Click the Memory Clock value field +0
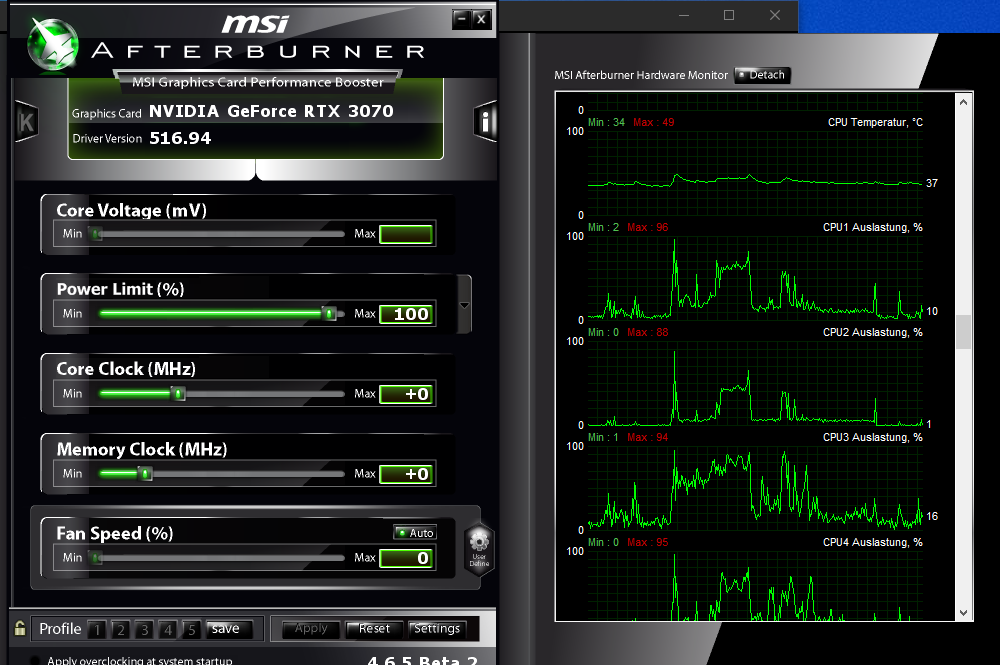Viewport: 1000px width, 665px height. [406, 474]
